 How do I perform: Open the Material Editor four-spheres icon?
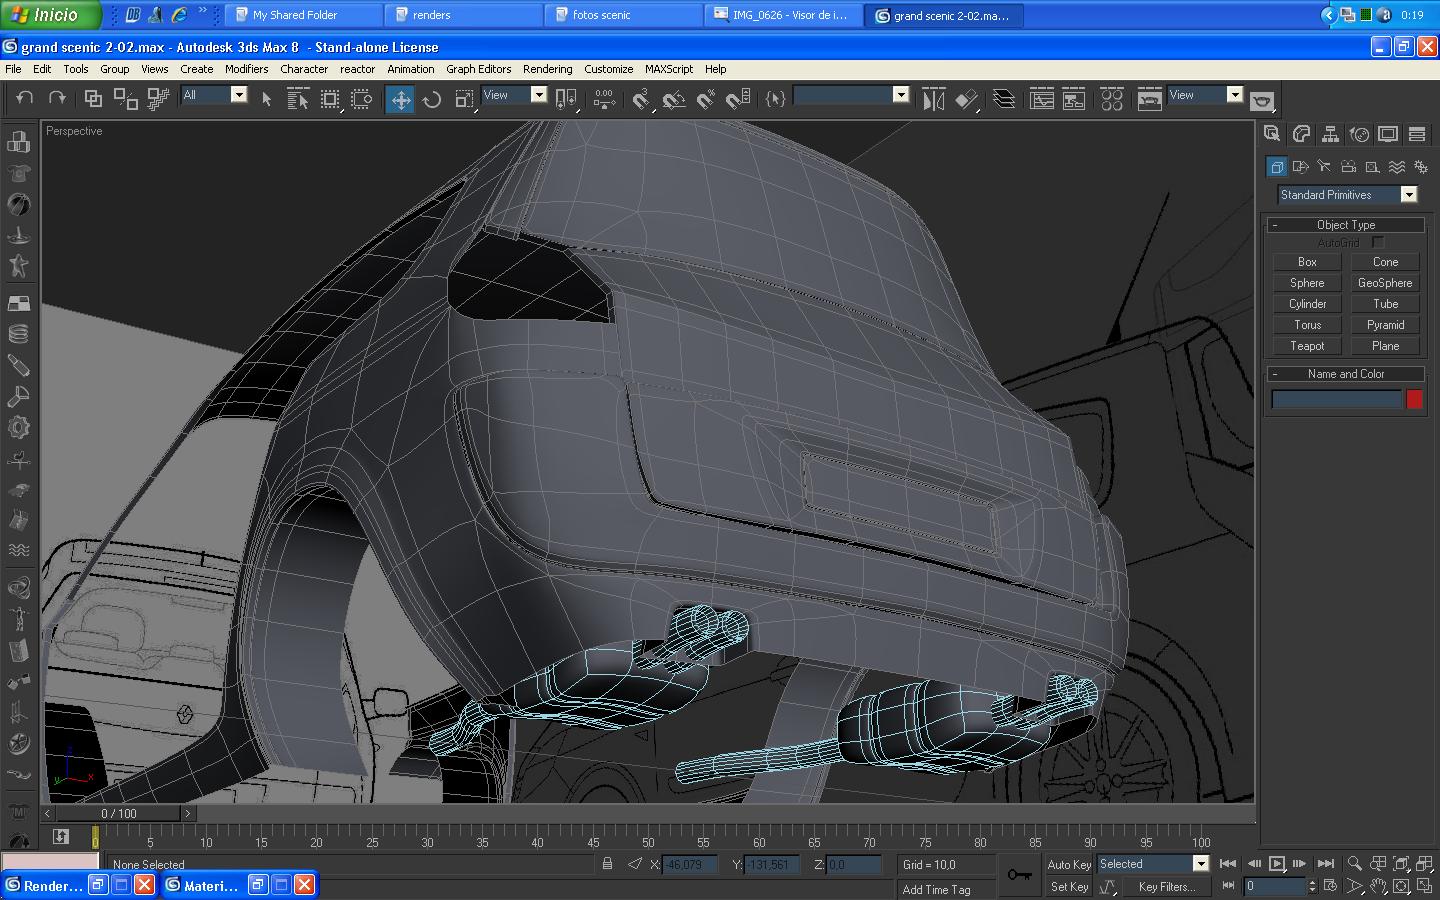coord(1111,99)
